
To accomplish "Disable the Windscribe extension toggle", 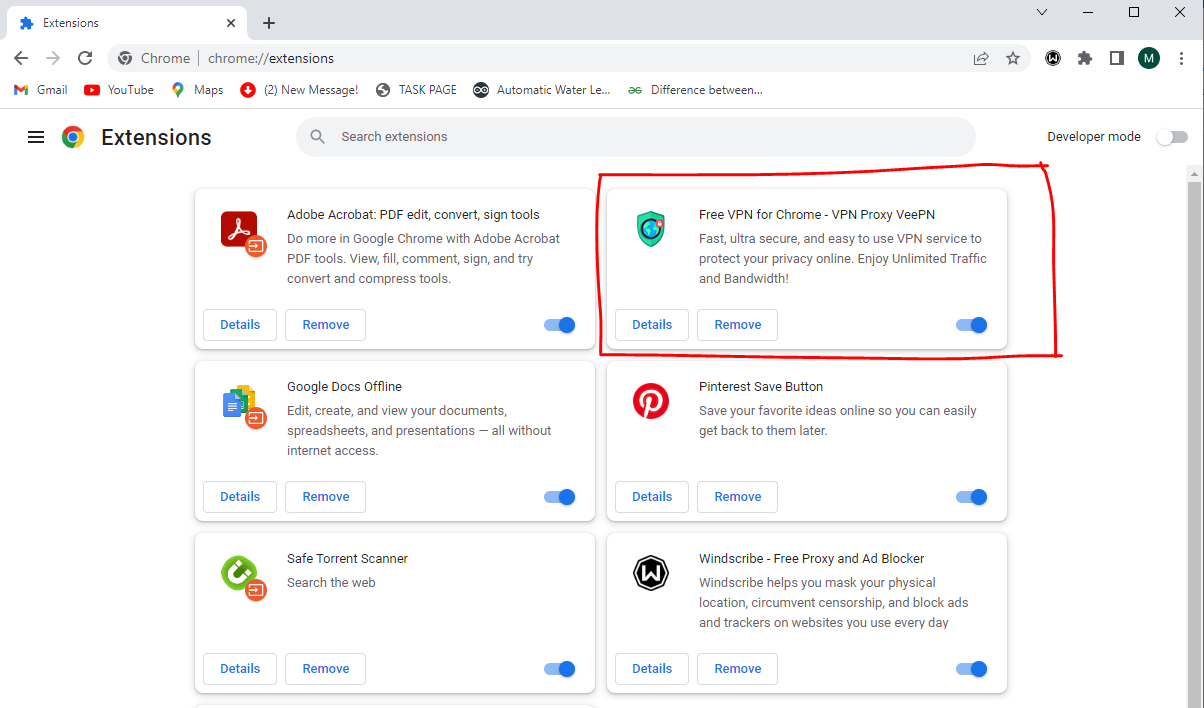I will click(972, 669).
